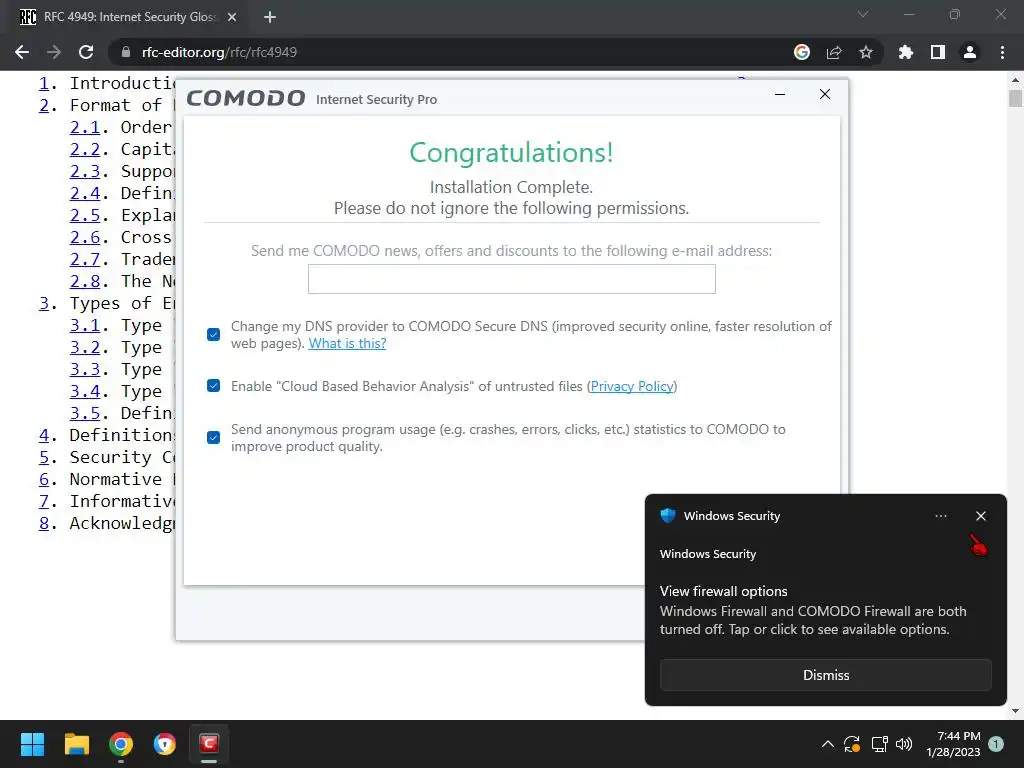This screenshot has height=768, width=1024.
Task: Open Comodo Dragon browser taskbar icon
Action: (x=165, y=744)
